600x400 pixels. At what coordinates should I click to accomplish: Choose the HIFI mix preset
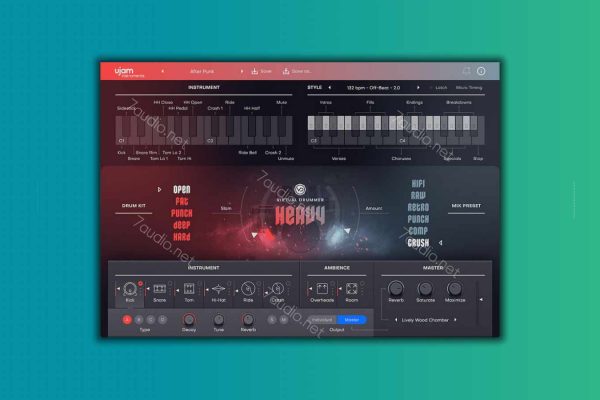point(418,184)
